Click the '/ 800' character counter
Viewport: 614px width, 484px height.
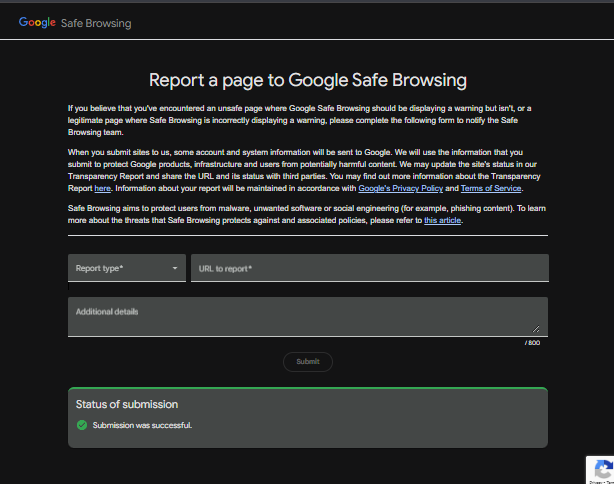tap(532, 343)
